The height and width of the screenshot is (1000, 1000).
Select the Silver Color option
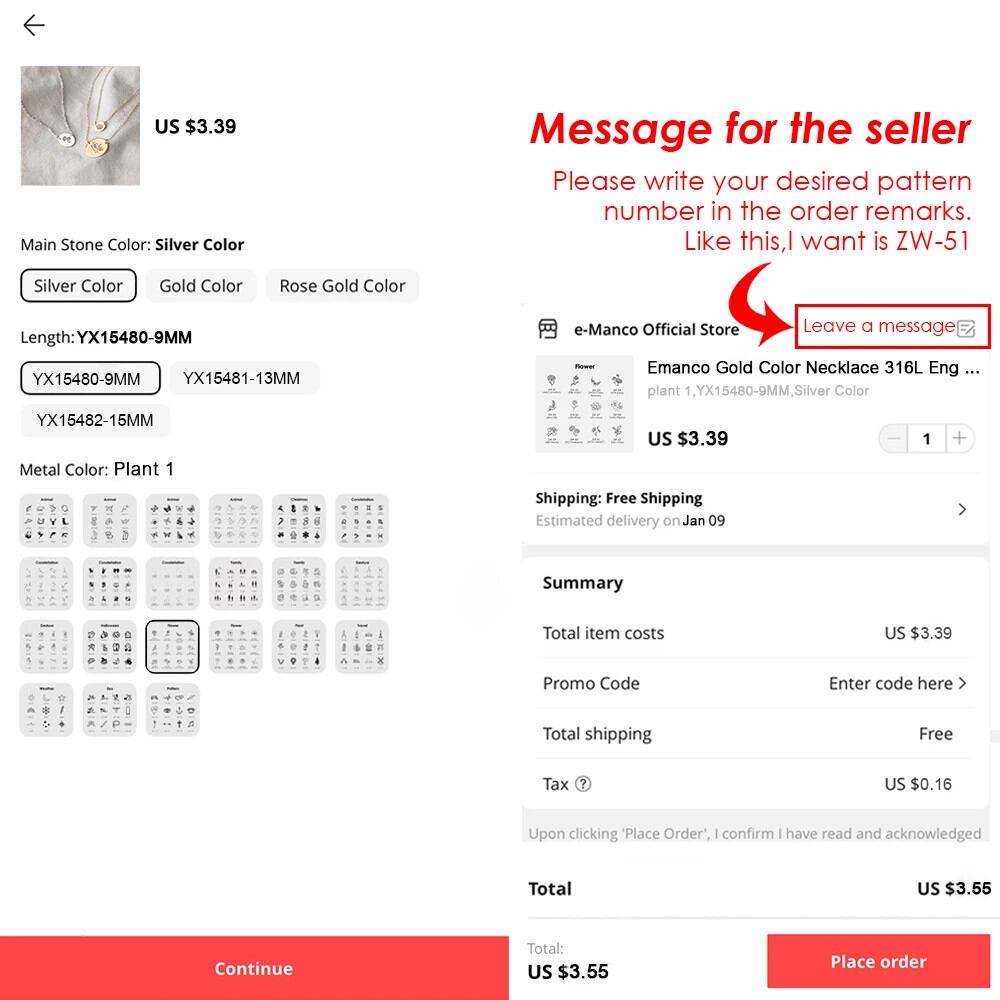pos(78,286)
